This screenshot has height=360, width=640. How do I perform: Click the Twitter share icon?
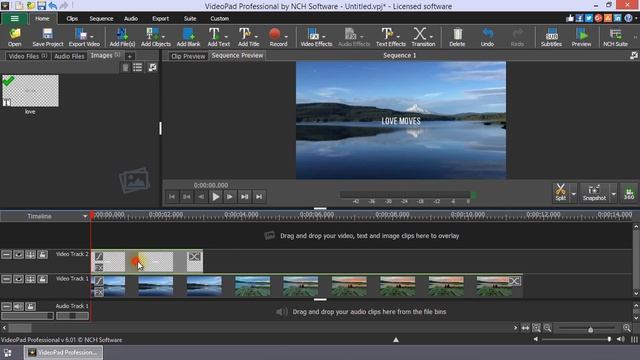(589, 18)
